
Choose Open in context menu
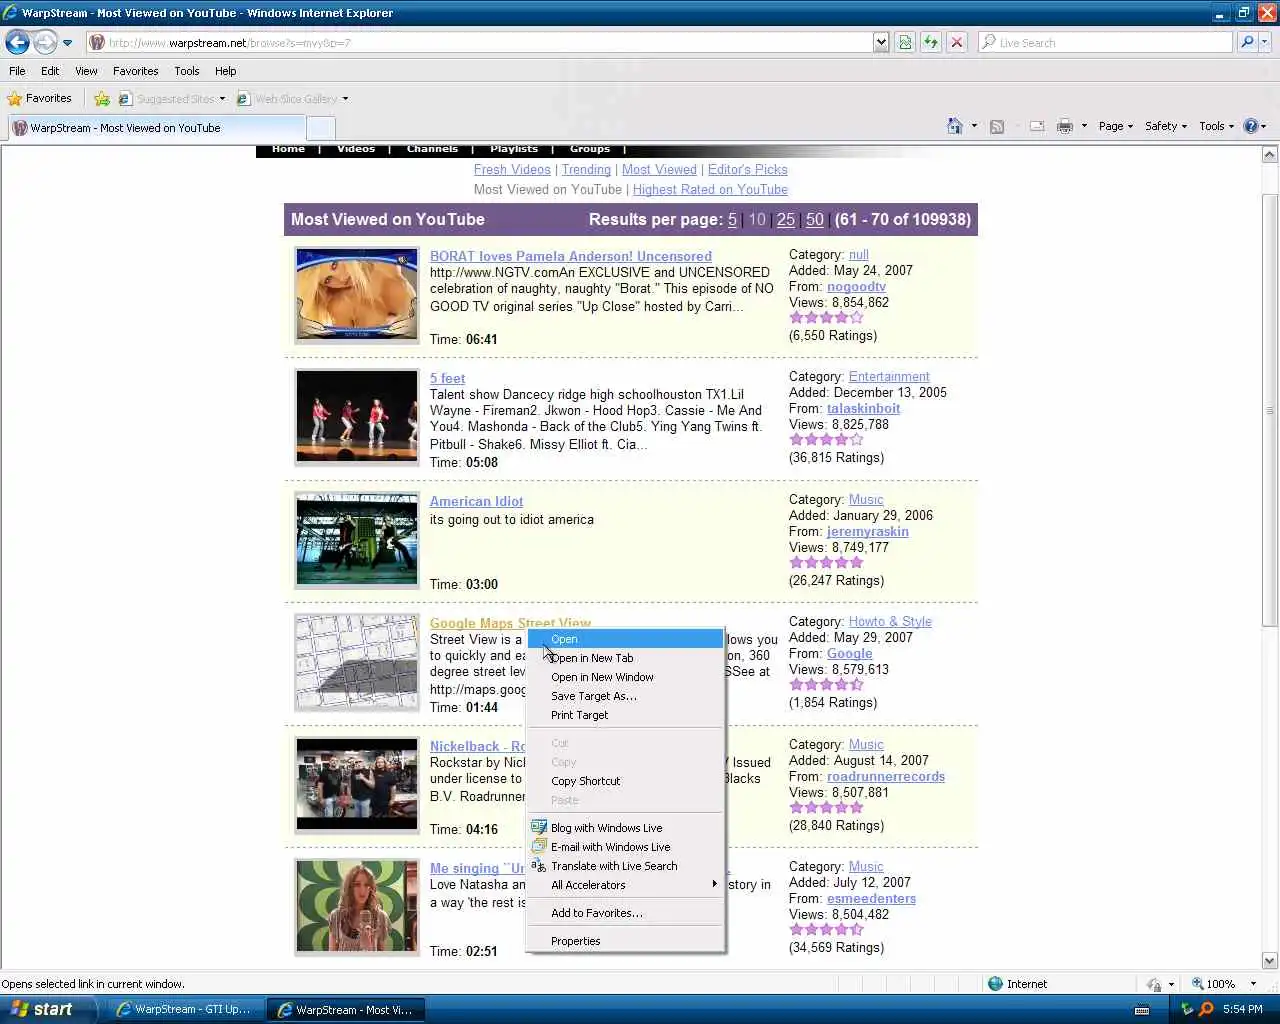point(625,639)
